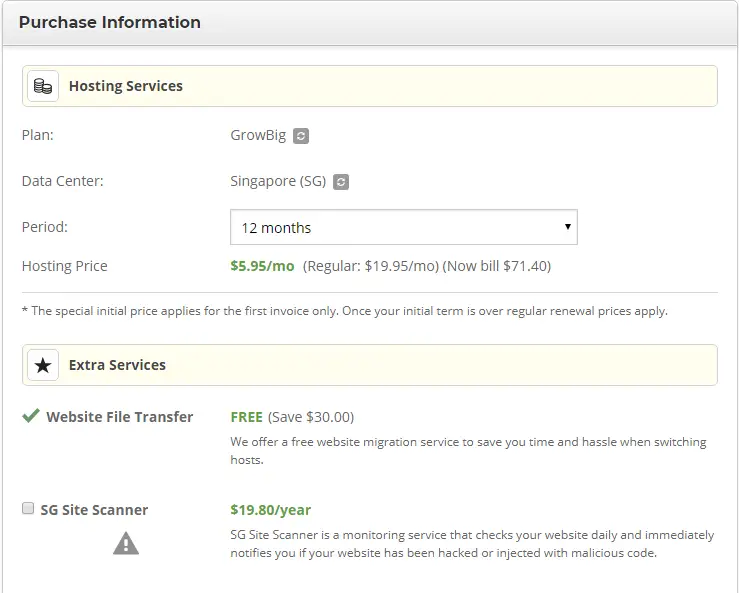739x593 pixels.
Task: Select the Extra Services section header
Action: [117, 365]
